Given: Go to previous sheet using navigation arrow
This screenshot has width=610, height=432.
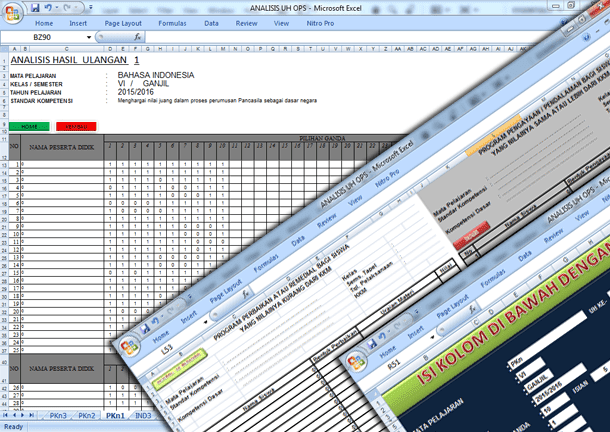Looking at the screenshot, I should click(14, 415).
